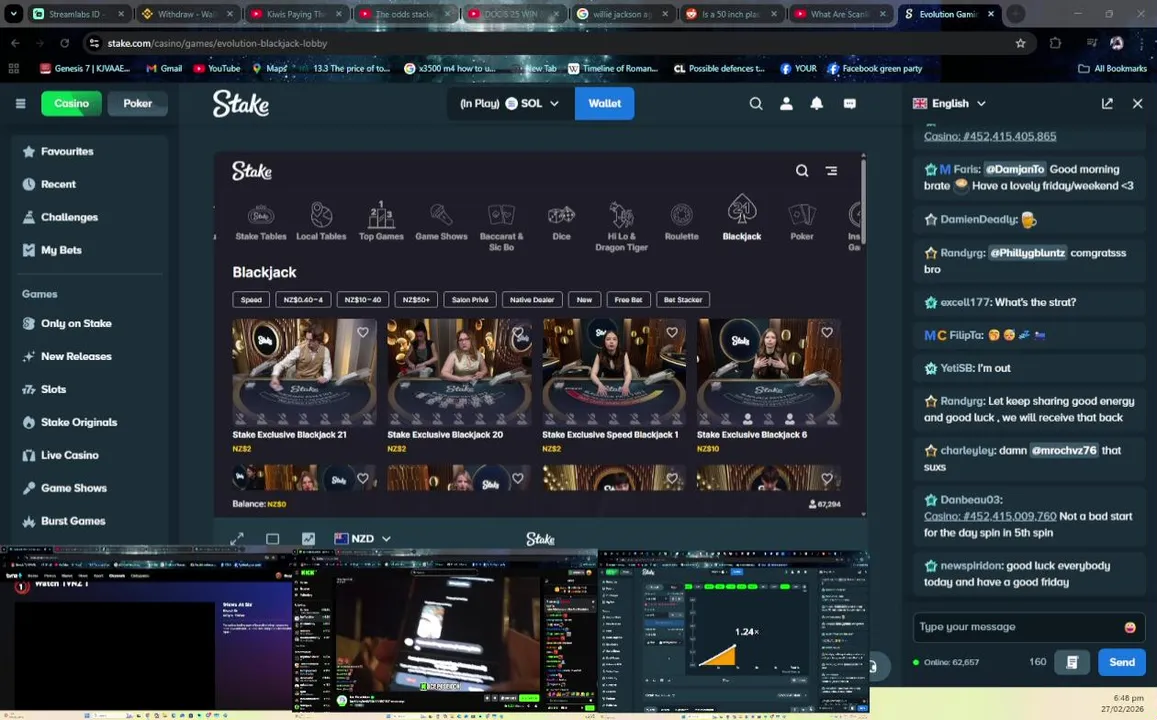Focus the Type your message field

click(x=1018, y=627)
